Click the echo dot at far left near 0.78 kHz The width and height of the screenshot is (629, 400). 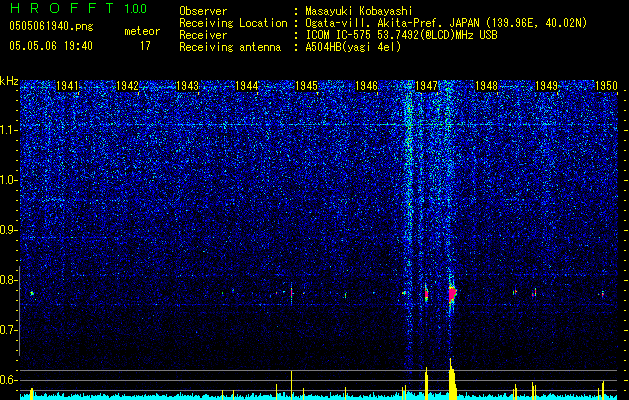[32, 294]
